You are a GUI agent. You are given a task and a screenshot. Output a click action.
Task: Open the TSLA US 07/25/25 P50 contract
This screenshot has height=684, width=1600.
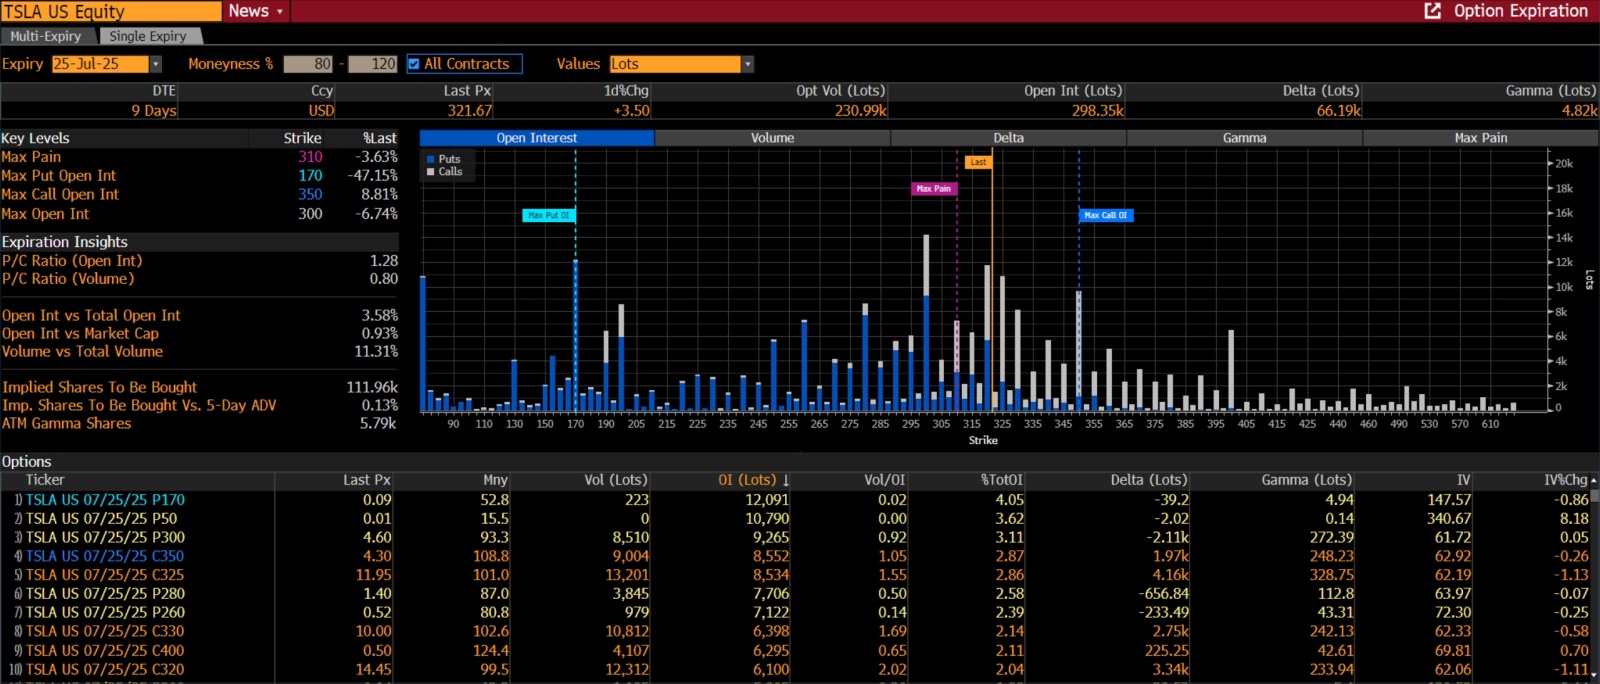coord(101,519)
